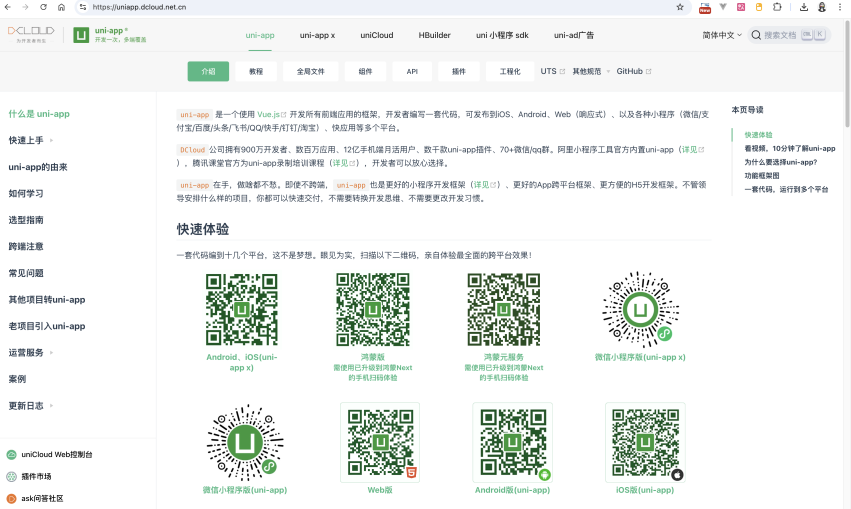Click the 搜索文档 search field
Viewport: 851px width, 509px height.
coord(790,35)
